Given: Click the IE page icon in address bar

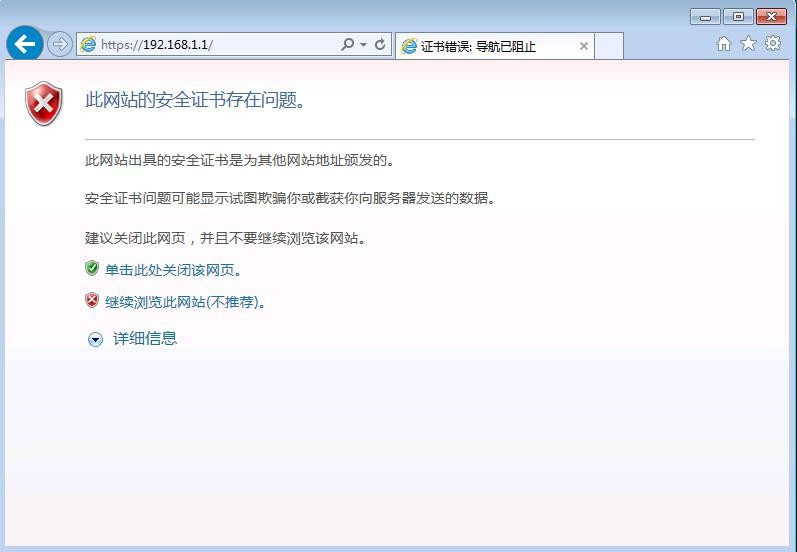Looking at the screenshot, I should coord(88,44).
